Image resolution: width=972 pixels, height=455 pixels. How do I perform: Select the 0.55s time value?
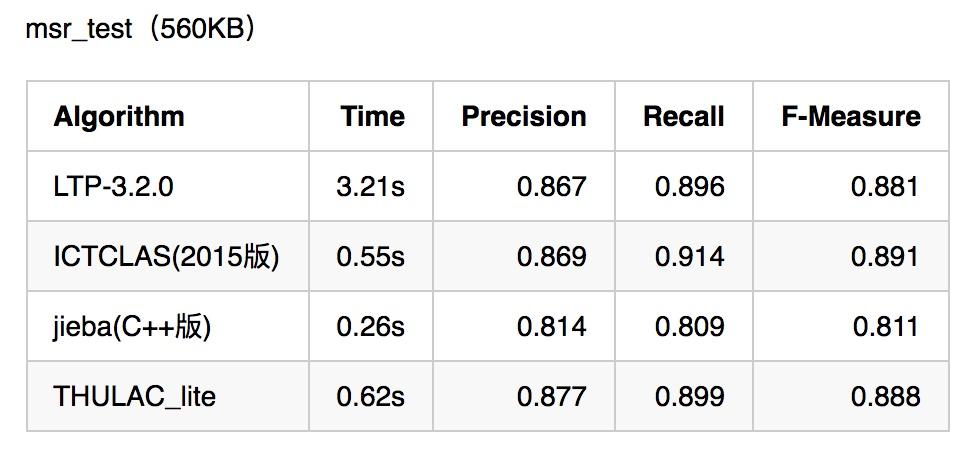[x=371, y=257]
